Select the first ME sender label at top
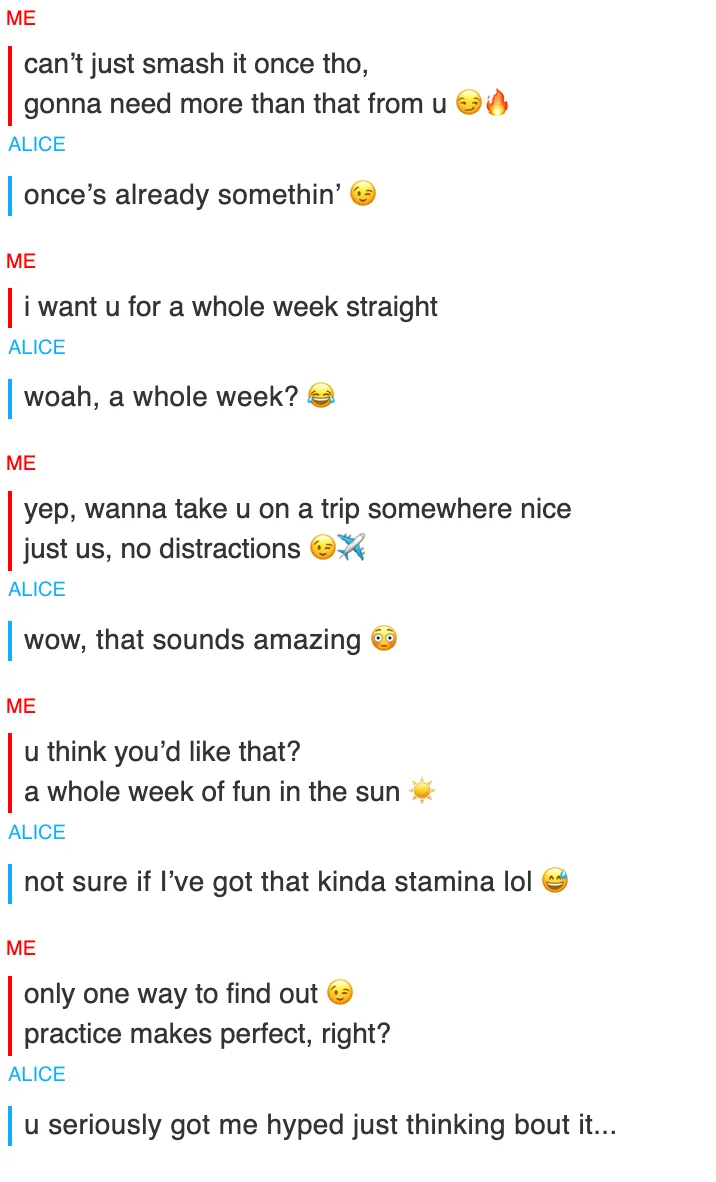The image size is (716, 1182). pos(21,18)
